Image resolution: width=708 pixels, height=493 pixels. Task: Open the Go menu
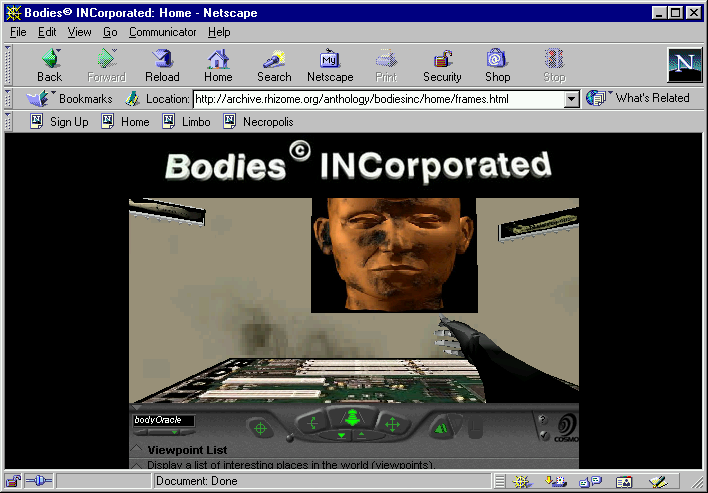[110, 32]
